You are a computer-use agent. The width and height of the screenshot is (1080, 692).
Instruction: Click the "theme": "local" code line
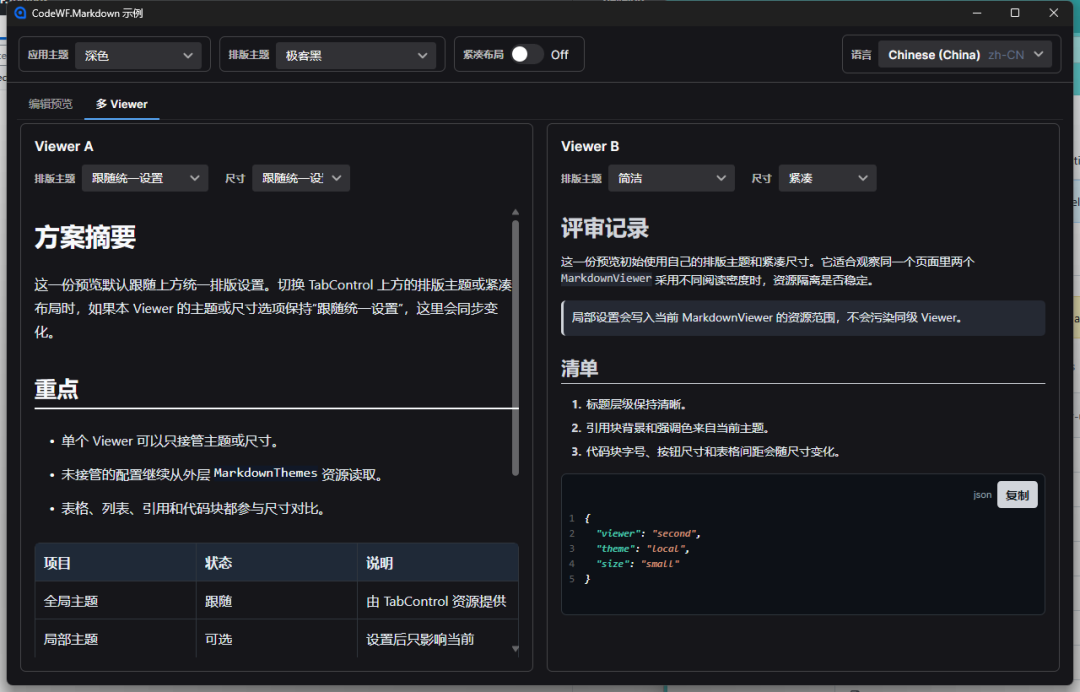pyautogui.click(x=643, y=549)
